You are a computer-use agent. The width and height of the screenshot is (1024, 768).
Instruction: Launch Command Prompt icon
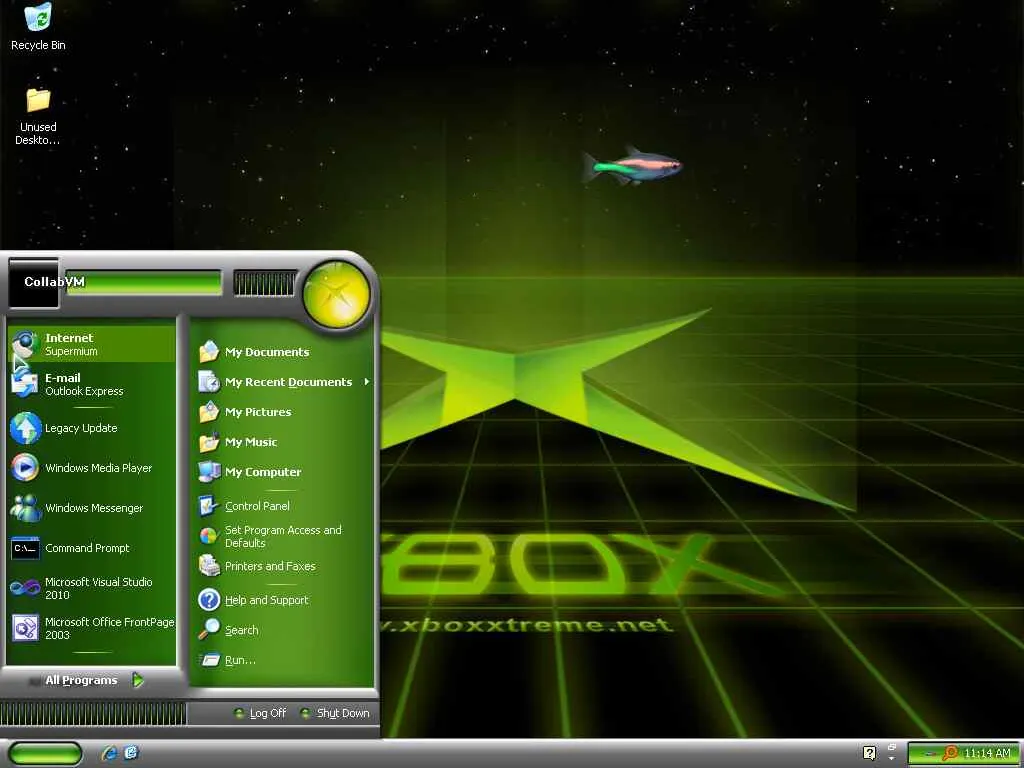point(25,548)
